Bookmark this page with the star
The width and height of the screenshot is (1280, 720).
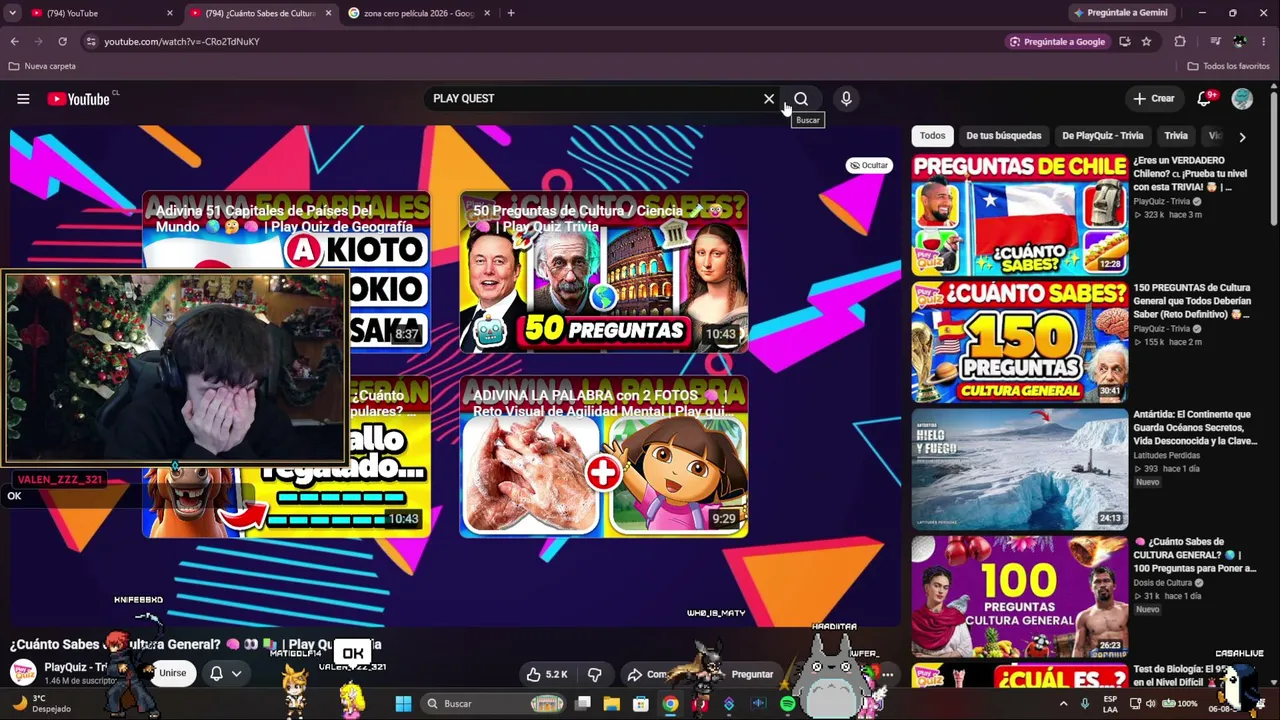[1146, 41]
